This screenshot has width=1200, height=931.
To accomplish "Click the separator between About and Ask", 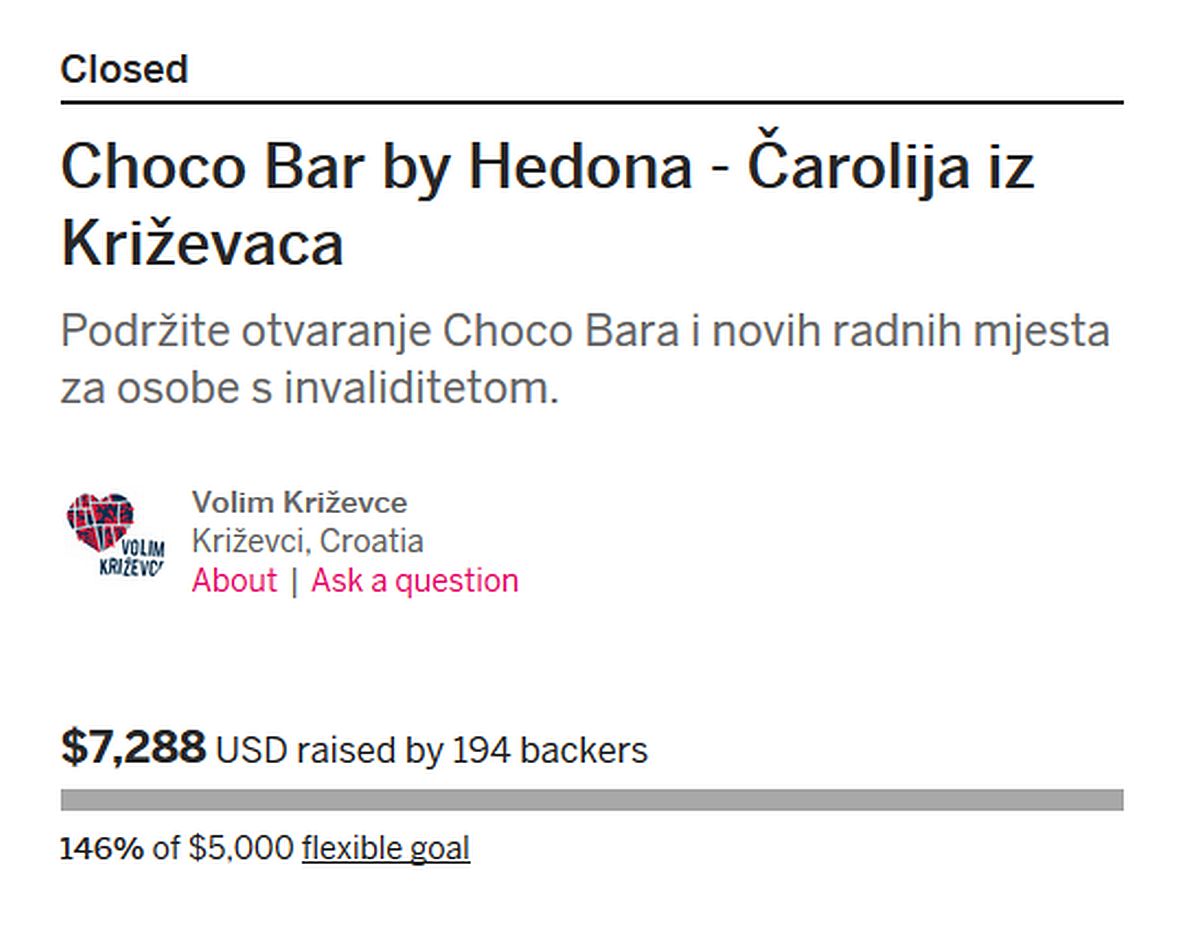I will tap(294, 581).
